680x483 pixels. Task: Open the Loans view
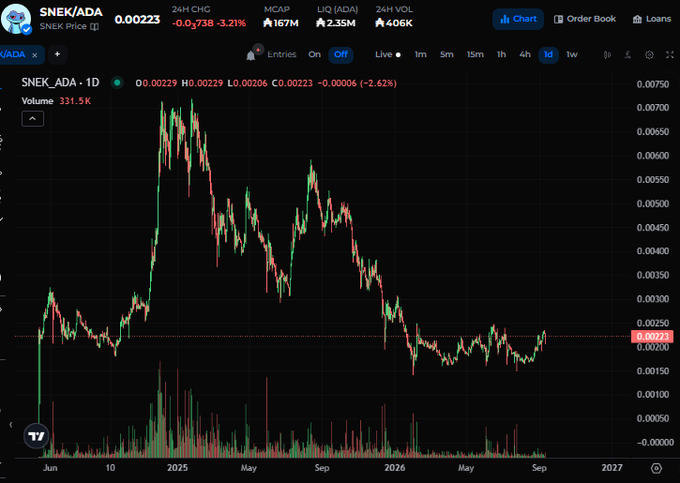point(652,19)
